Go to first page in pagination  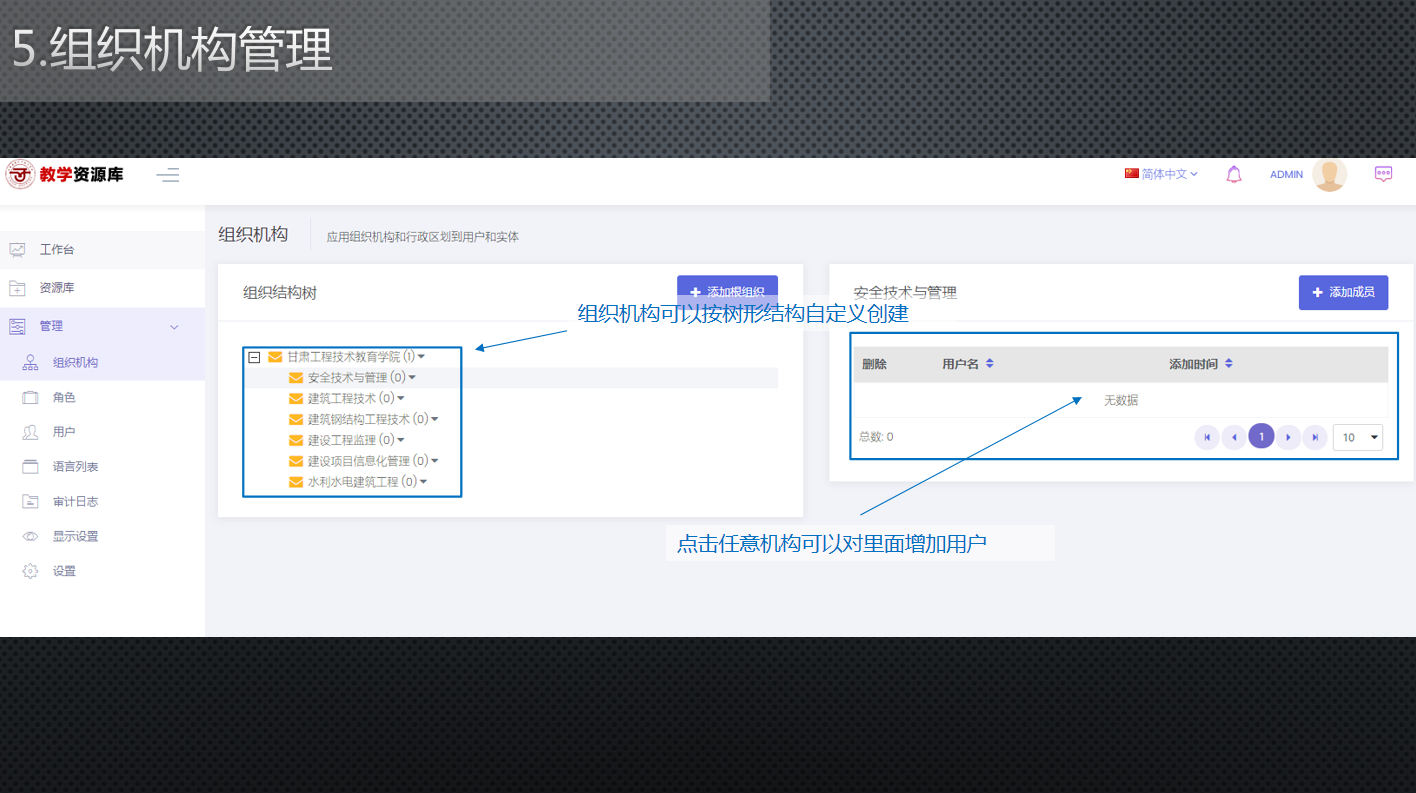(x=1207, y=437)
